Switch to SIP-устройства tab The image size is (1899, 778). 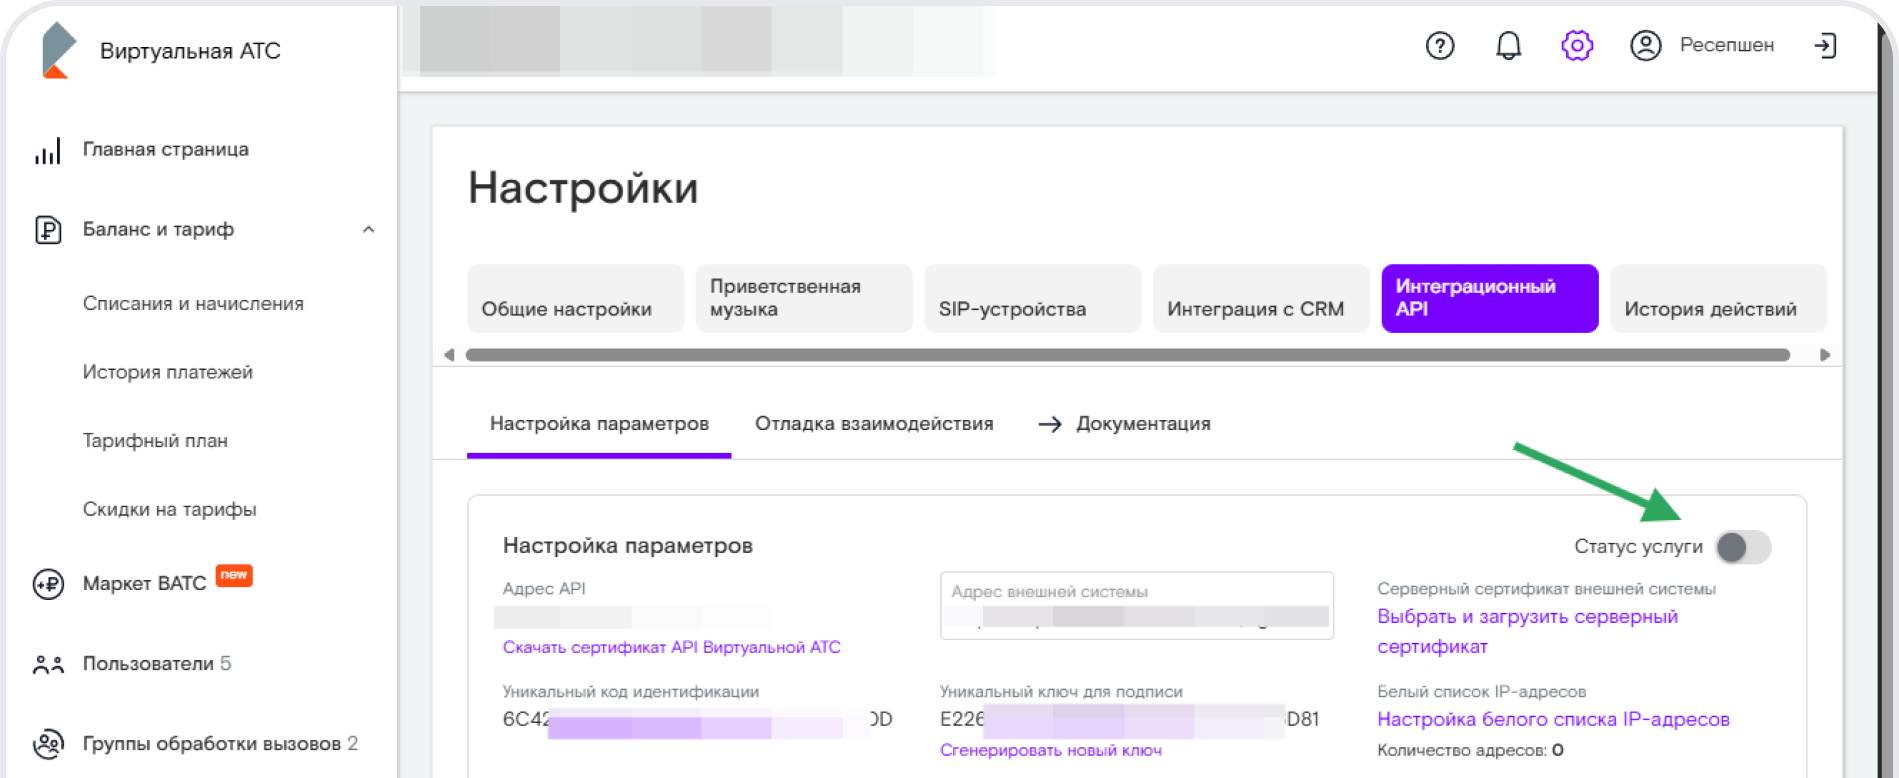click(x=1031, y=299)
